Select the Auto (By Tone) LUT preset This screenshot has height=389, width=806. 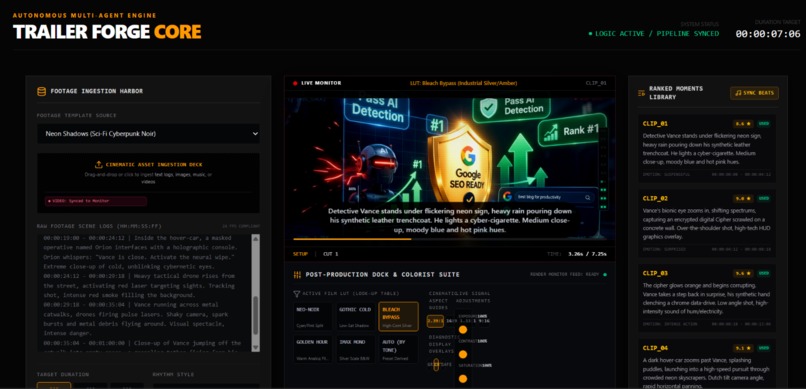[398, 349]
